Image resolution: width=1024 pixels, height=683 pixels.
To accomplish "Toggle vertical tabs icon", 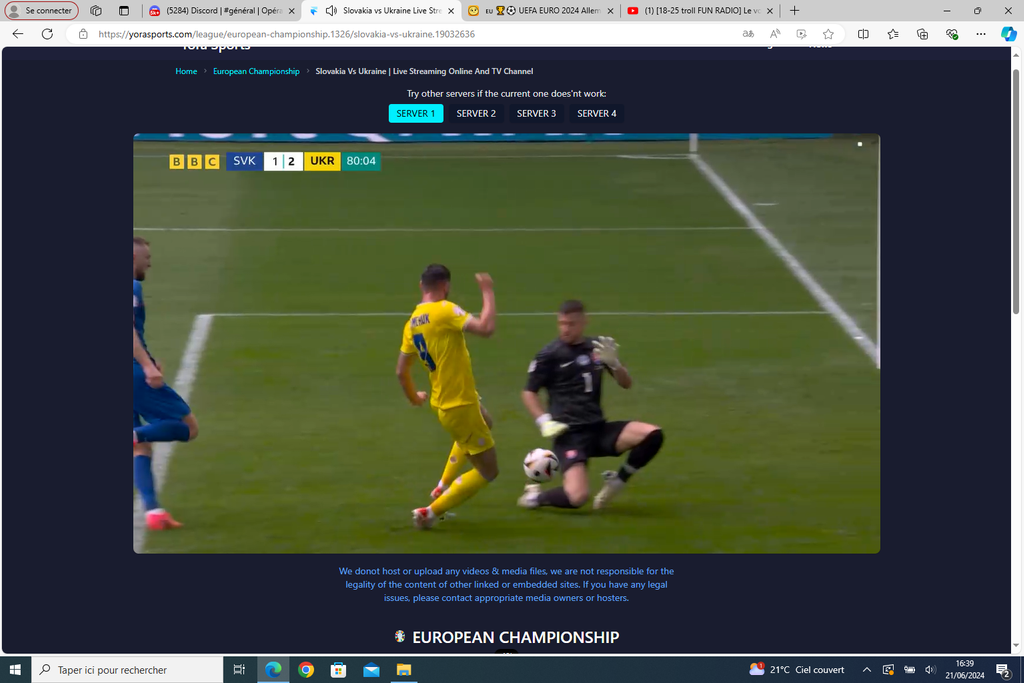I will (124, 10).
